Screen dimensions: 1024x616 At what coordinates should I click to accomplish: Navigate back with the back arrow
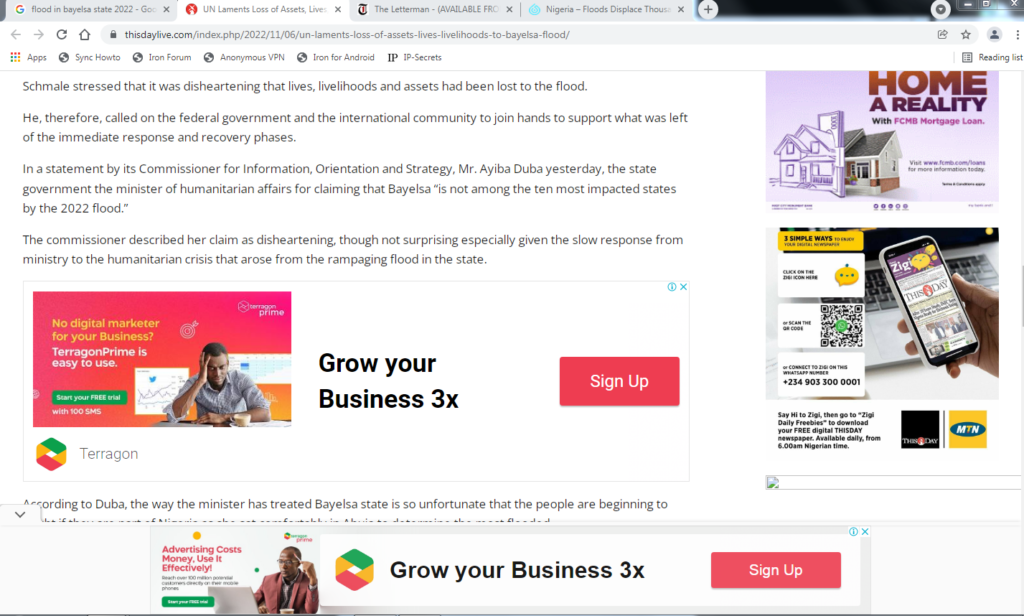[x=16, y=35]
